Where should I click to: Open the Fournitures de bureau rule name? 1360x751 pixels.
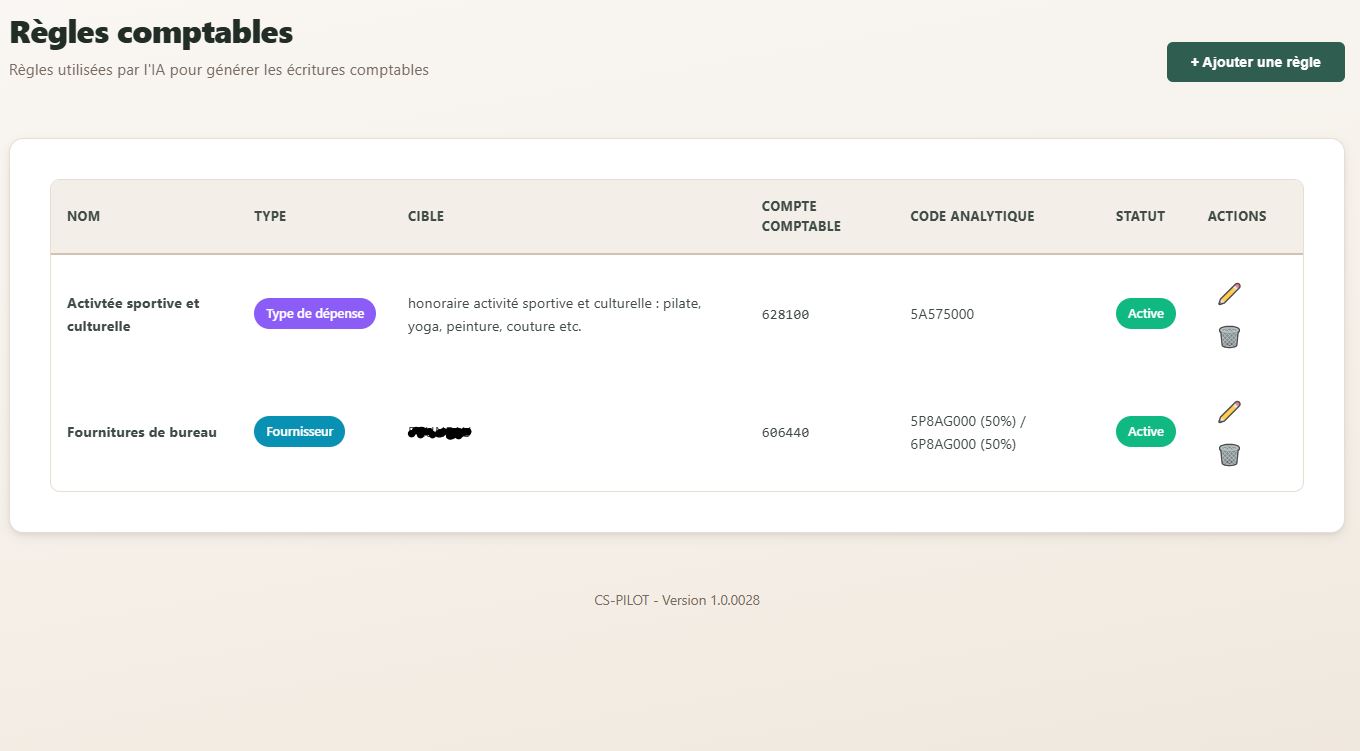pos(142,432)
